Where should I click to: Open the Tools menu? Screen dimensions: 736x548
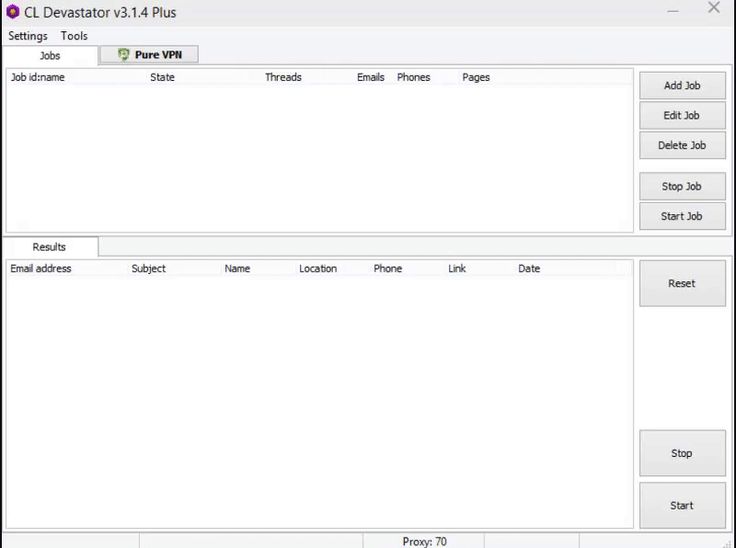point(74,36)
